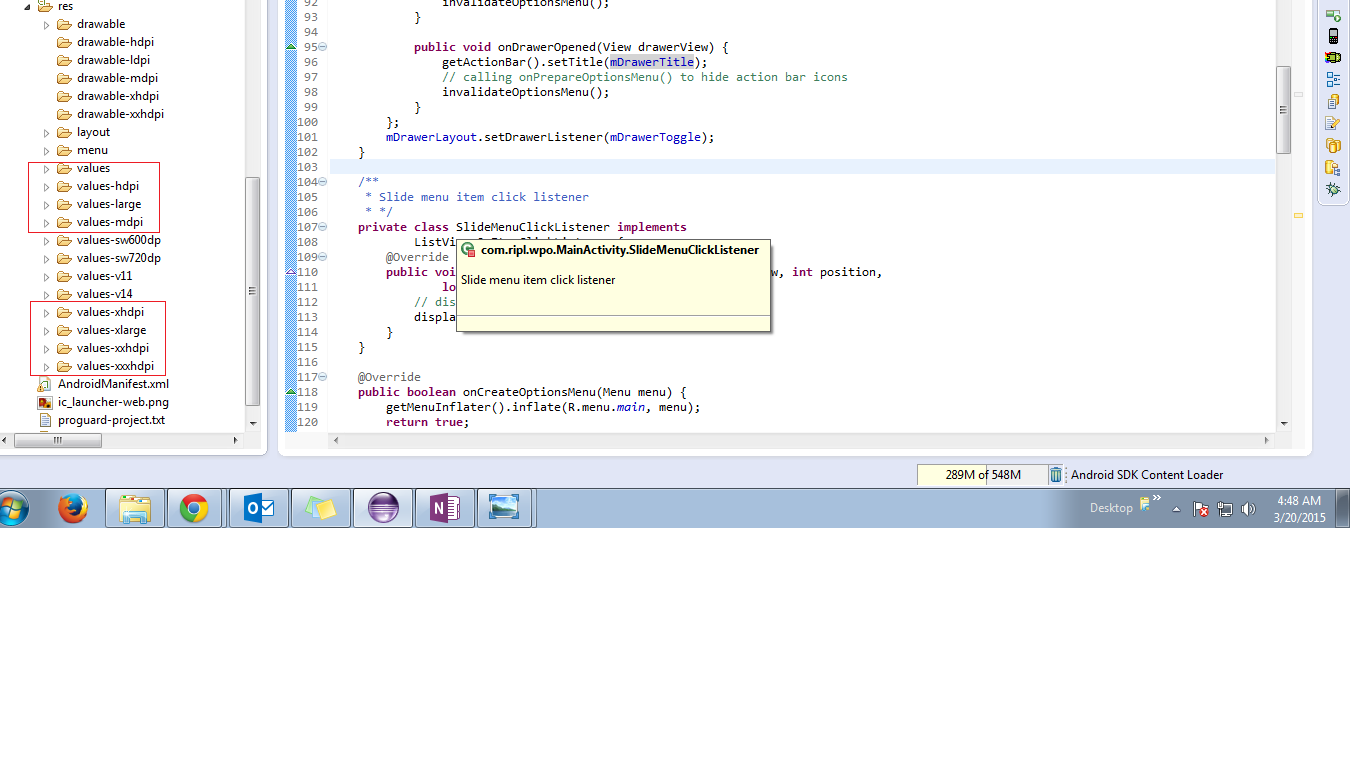Select the values-sw720dp folder
The height and width of the screenshot is (768, 1366).
coord(109,258)
